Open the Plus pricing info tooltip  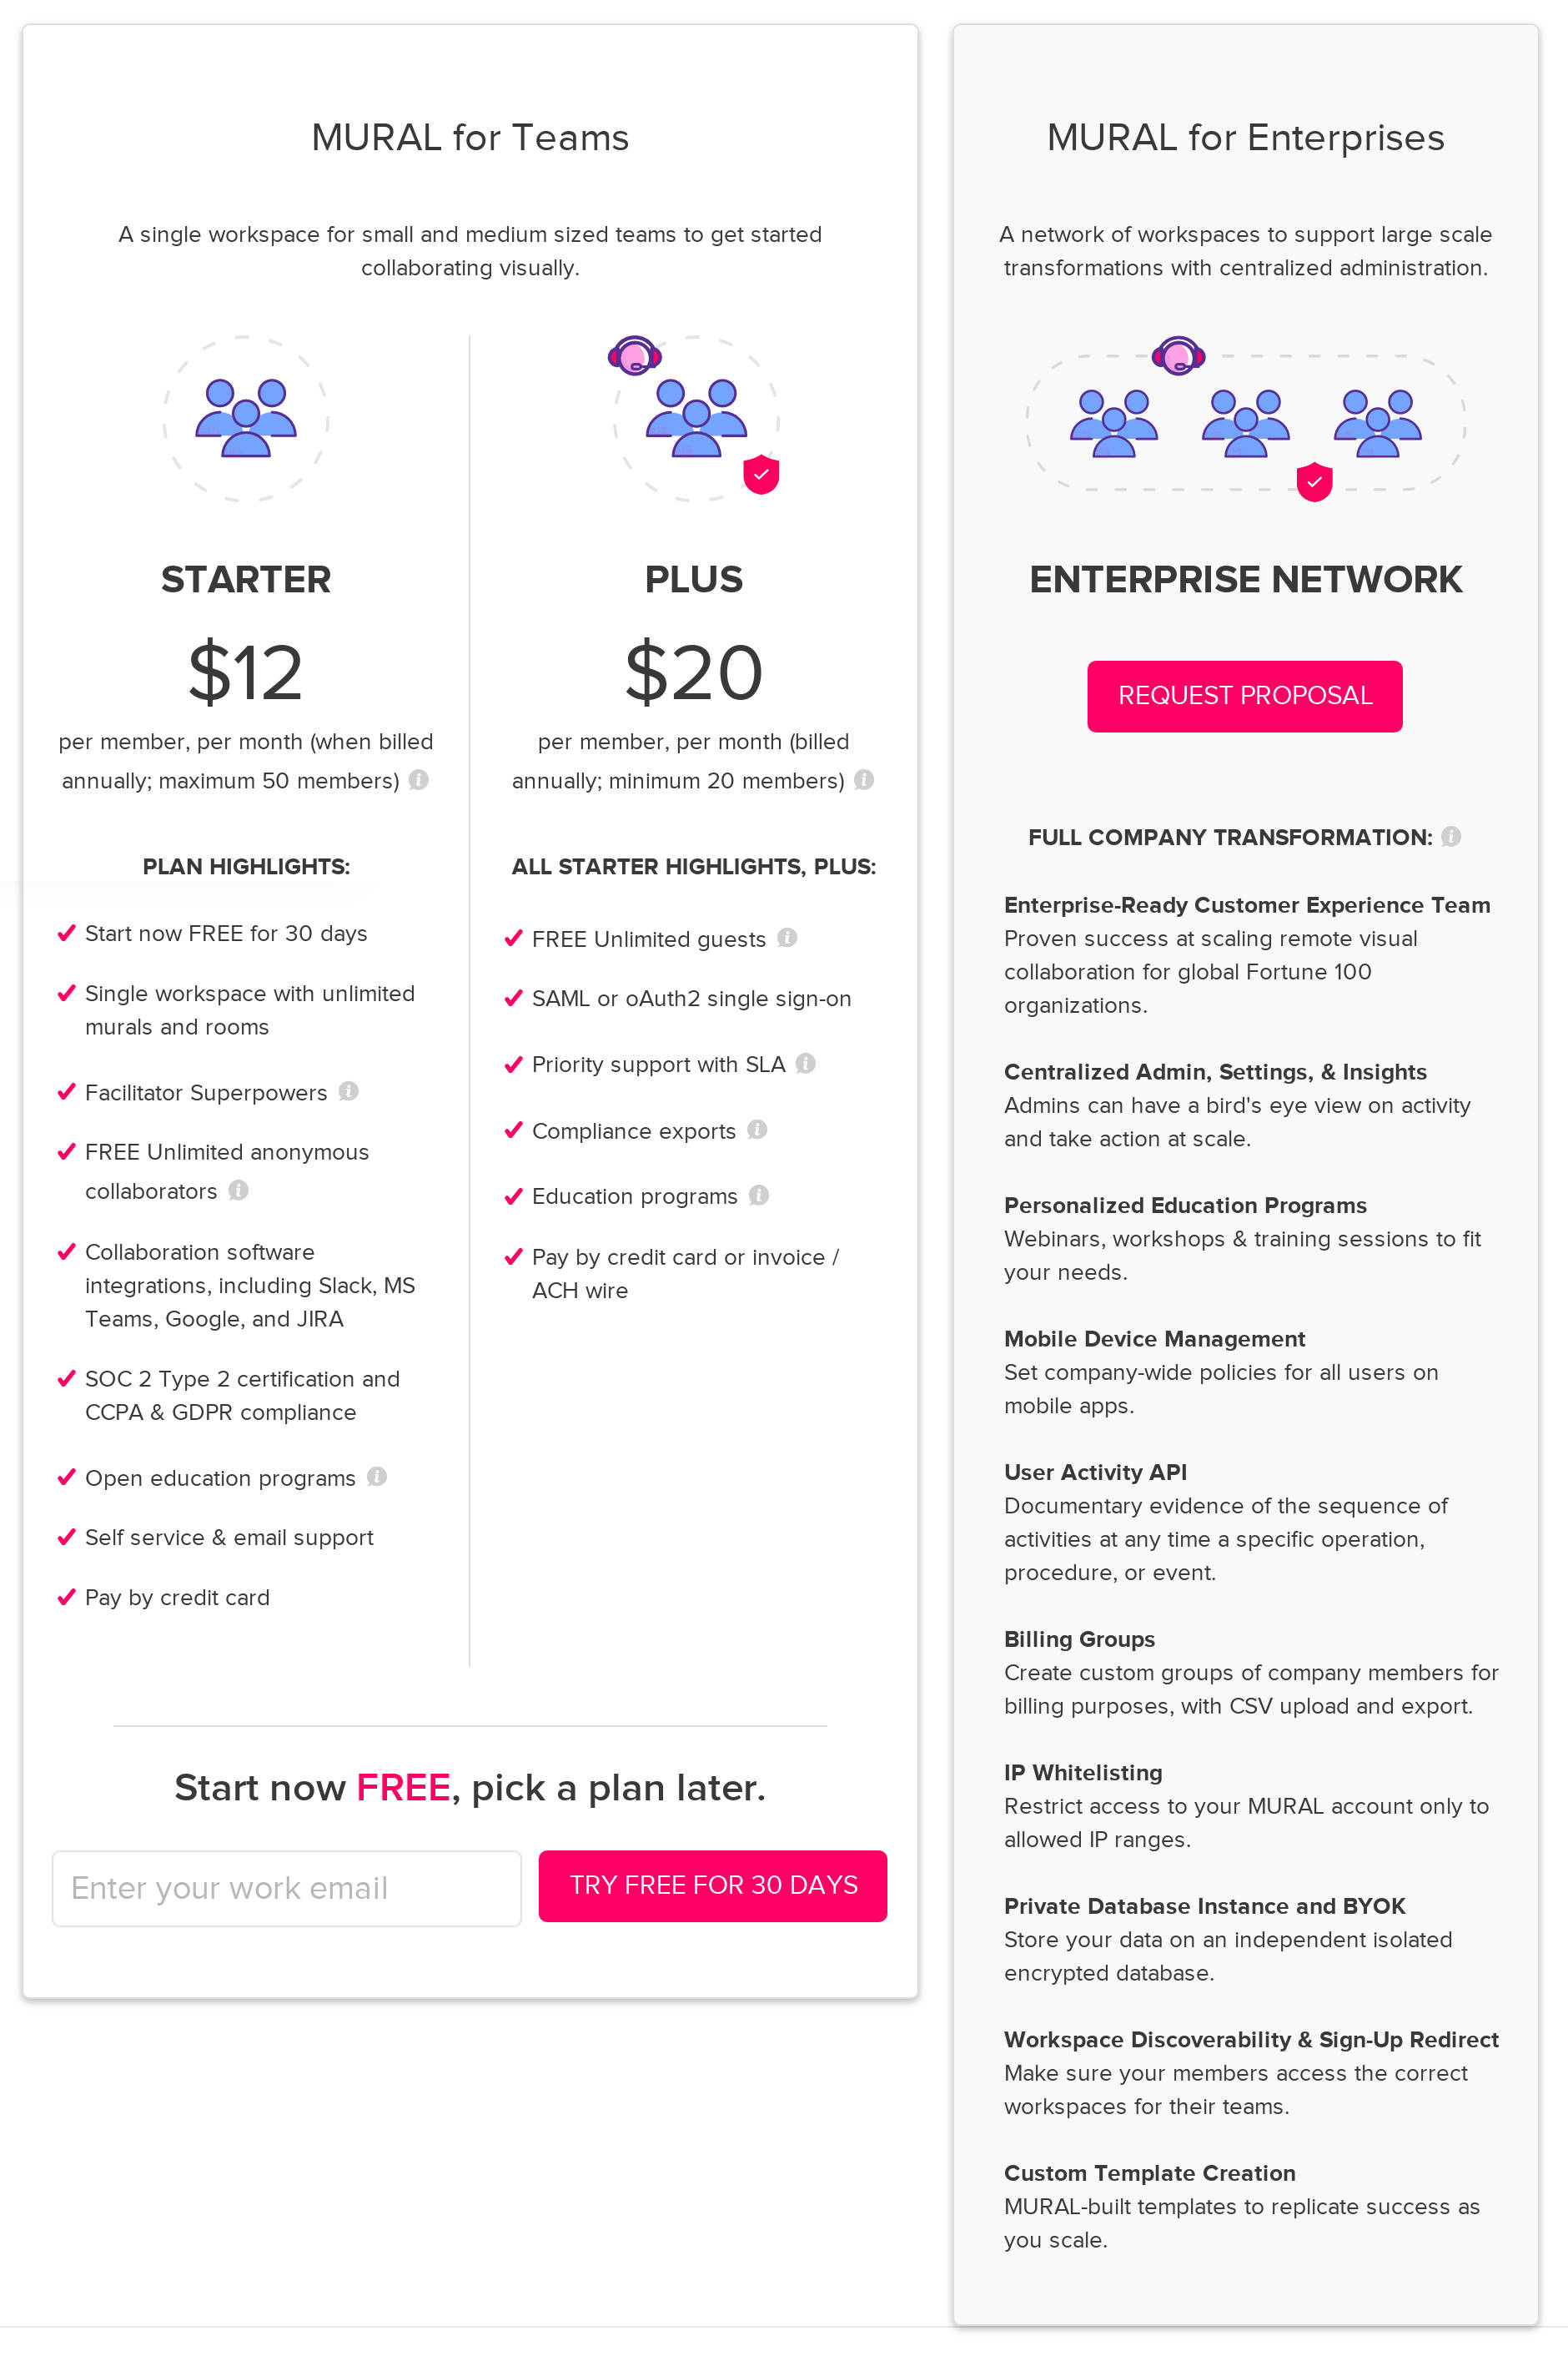(x=864, y=781)
